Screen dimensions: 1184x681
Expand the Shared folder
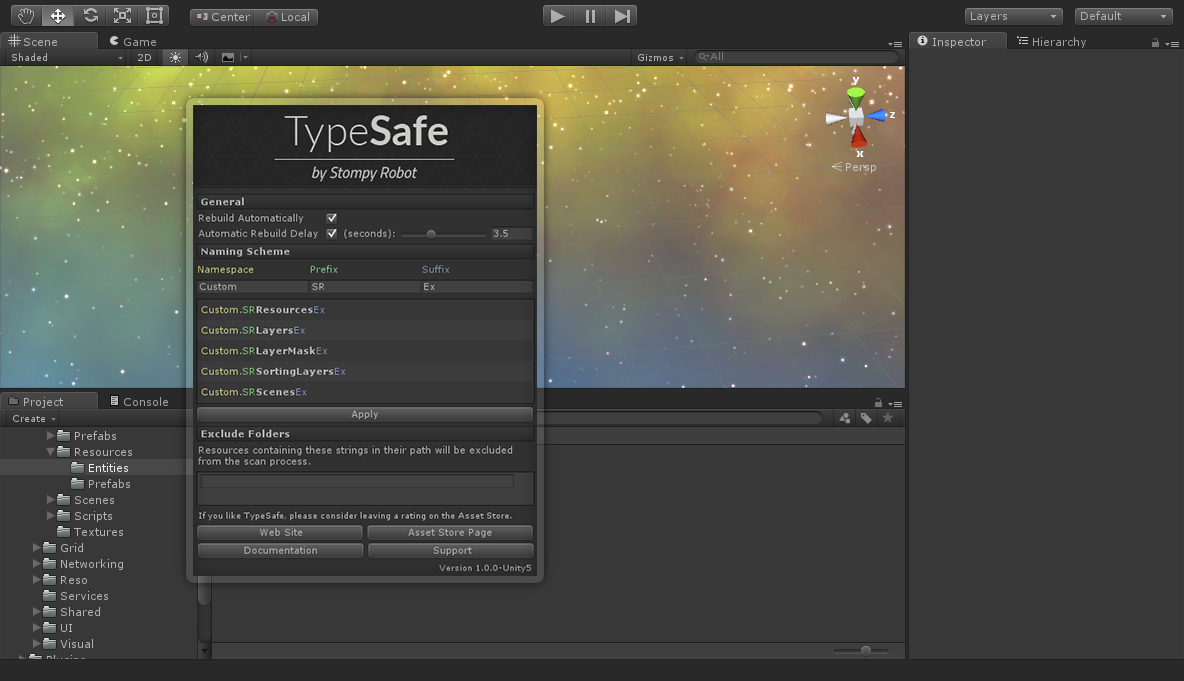(36, 612)
